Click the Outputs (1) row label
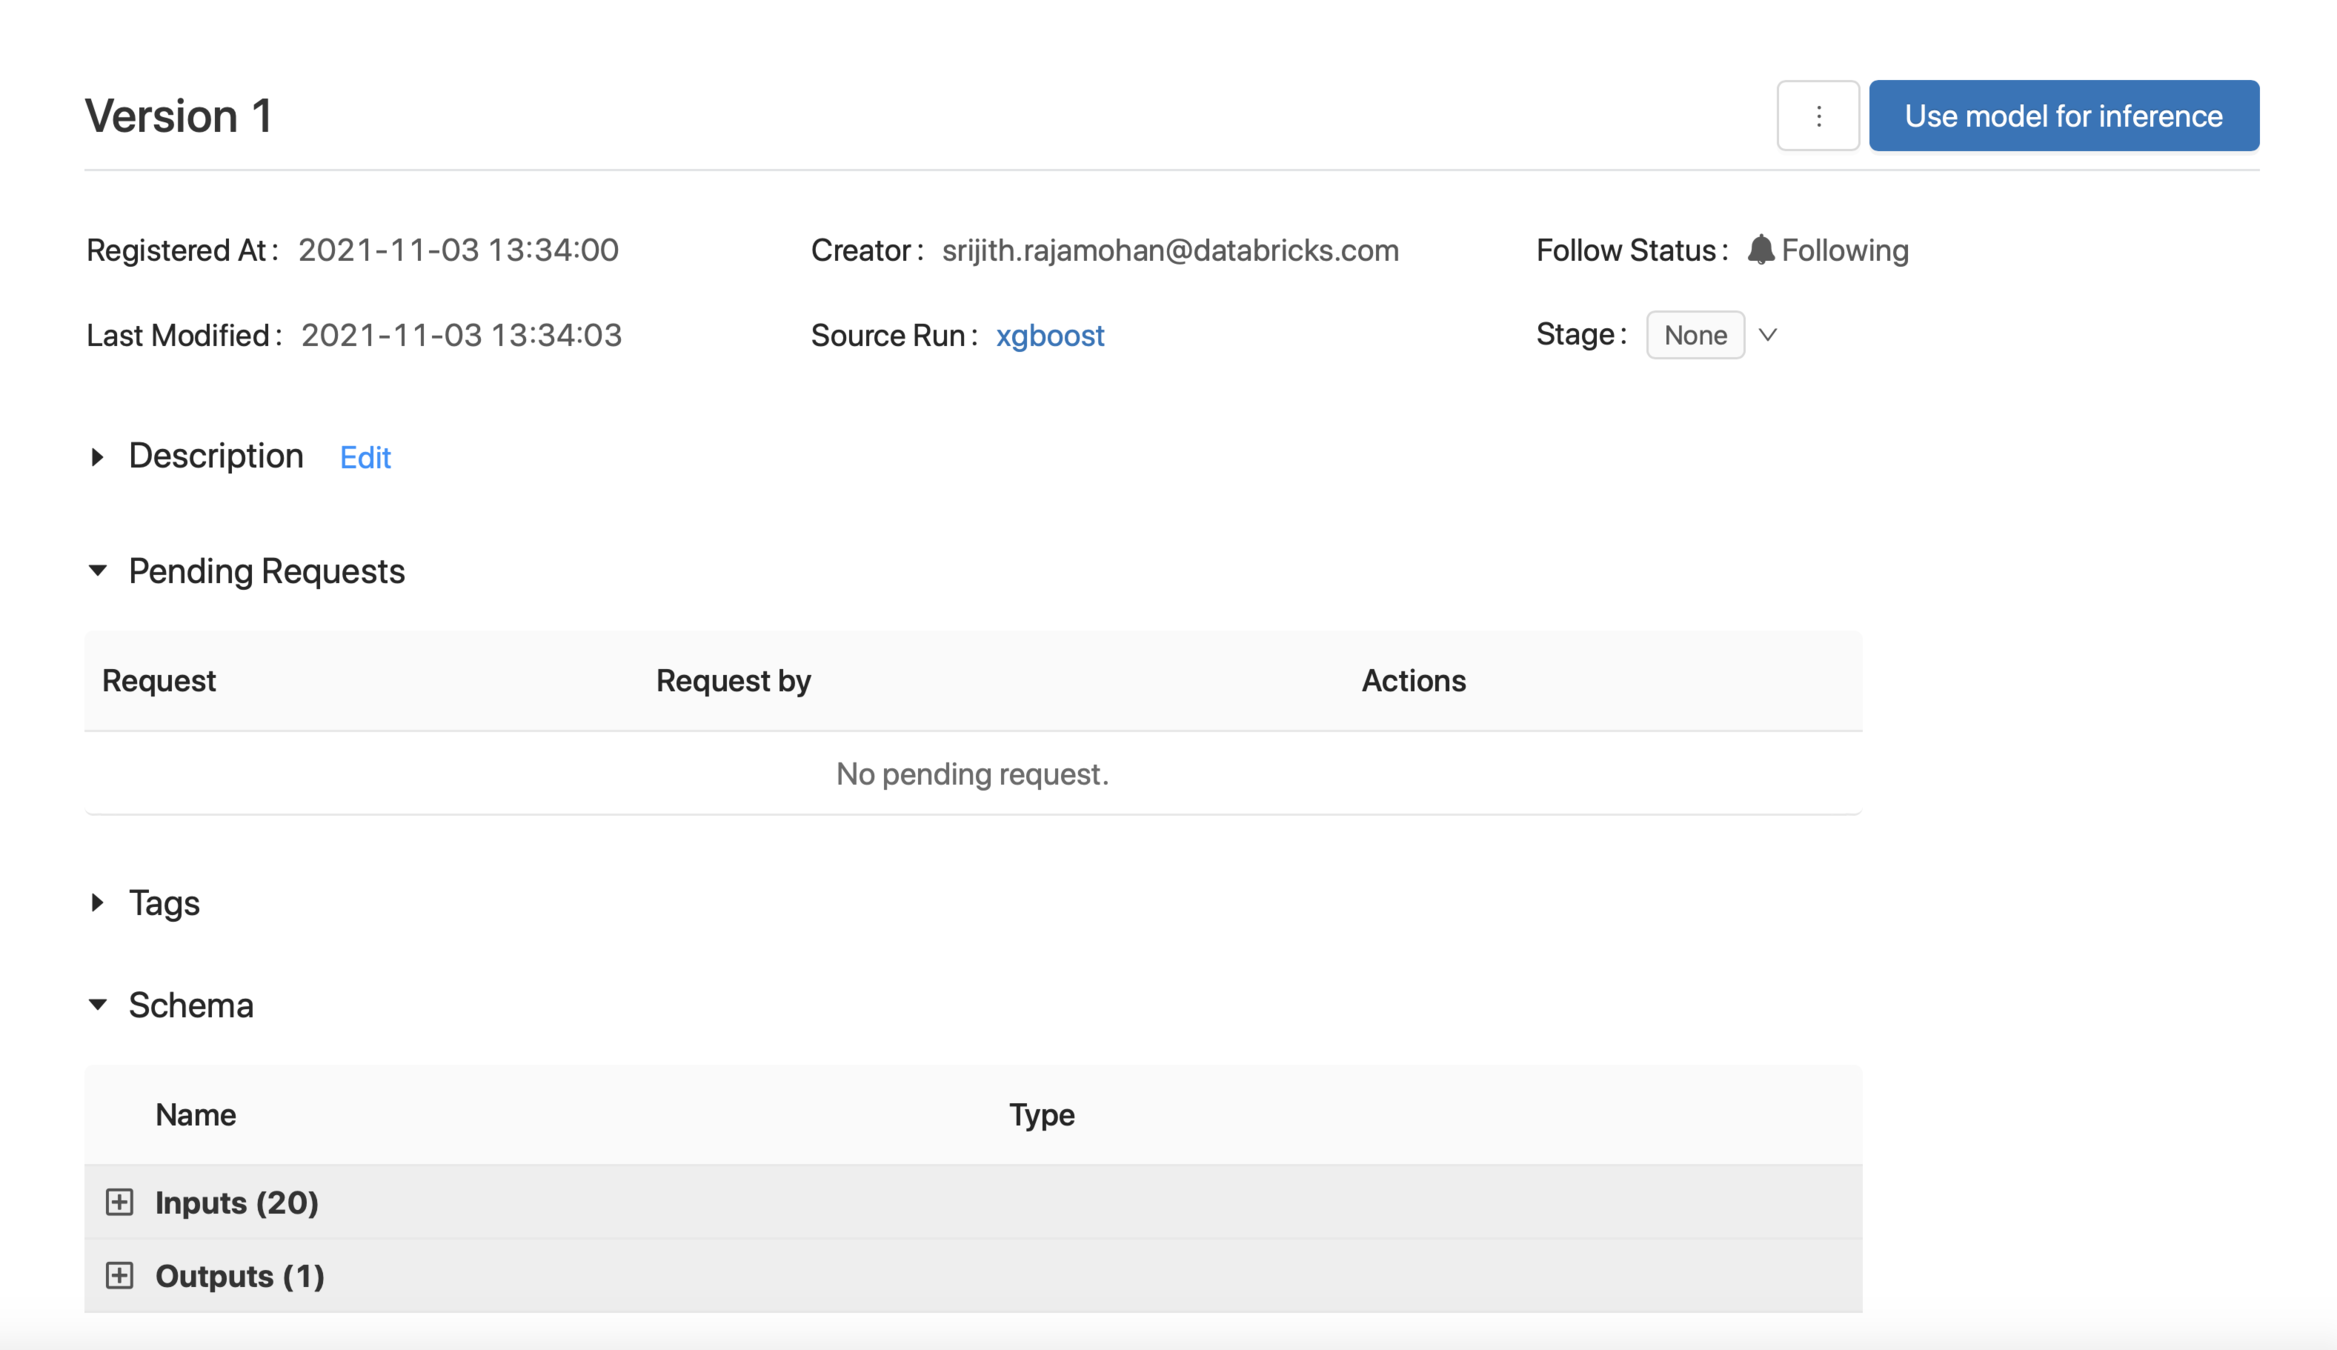 240,1276
